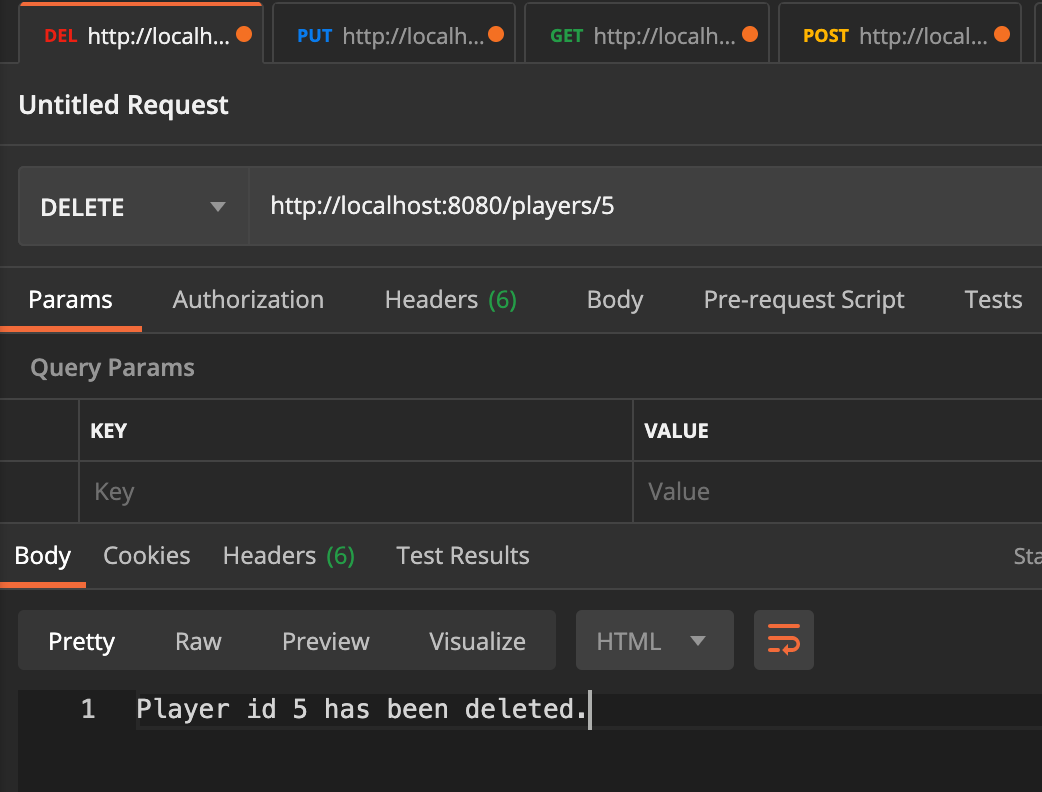Show the response Cookies tab
The width and height of the screenshot is (1042, 792).
point(147,556)
